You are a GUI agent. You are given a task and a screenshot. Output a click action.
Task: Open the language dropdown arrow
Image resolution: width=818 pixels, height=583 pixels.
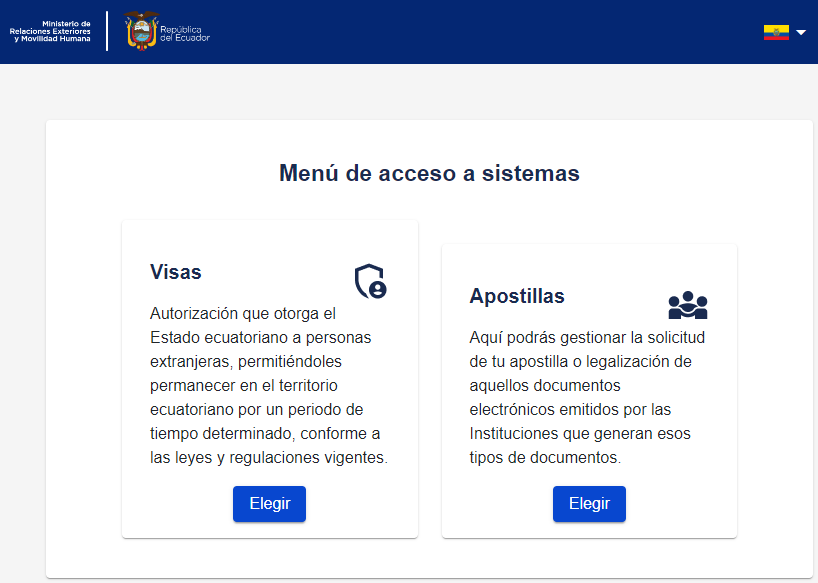(x=801, y=32)
